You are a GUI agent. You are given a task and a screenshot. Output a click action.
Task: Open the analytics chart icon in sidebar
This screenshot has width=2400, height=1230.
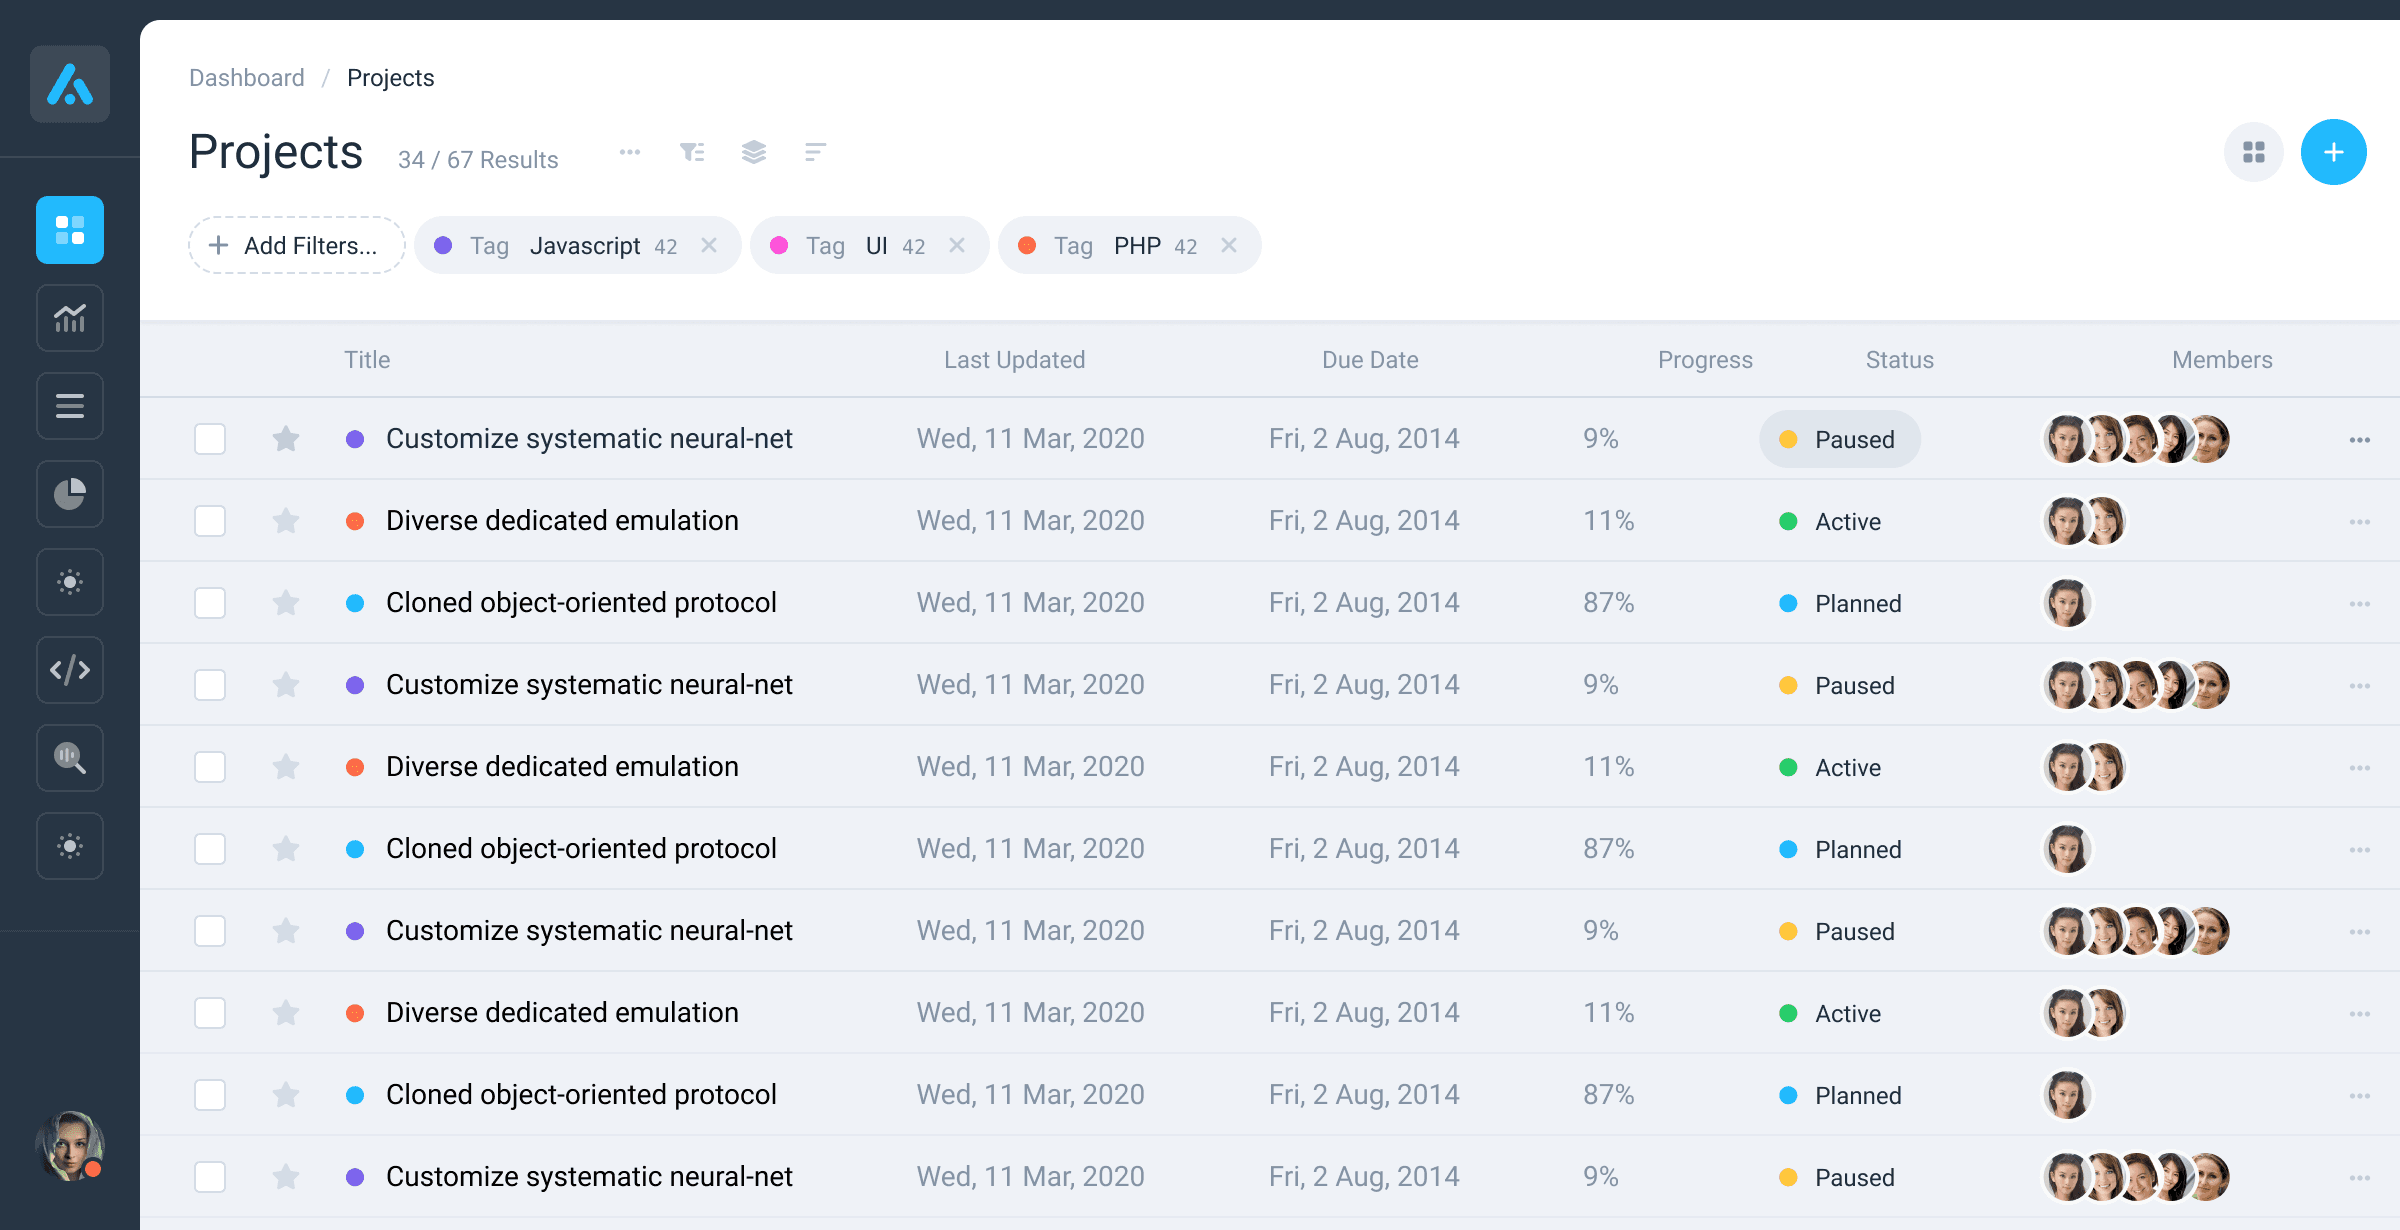pyautogui.click(x=70, y=318)
